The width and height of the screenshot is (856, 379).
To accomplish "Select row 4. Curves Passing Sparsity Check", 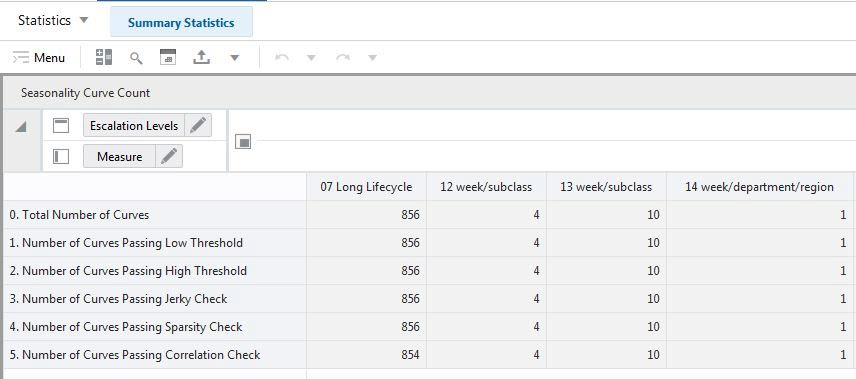I will (154, 327).
